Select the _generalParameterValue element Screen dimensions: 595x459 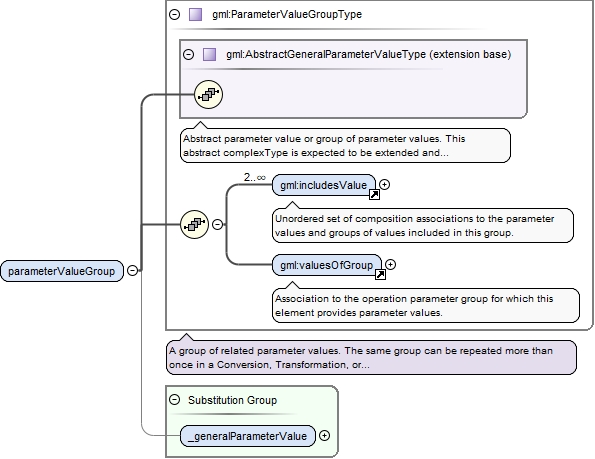click(x=247, y=436)
